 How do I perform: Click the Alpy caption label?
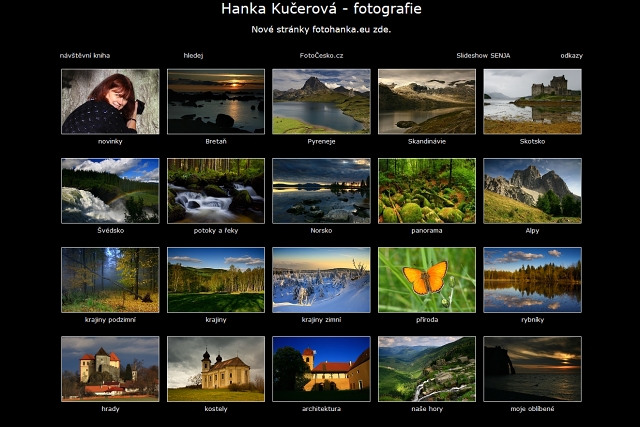point(532,231)
